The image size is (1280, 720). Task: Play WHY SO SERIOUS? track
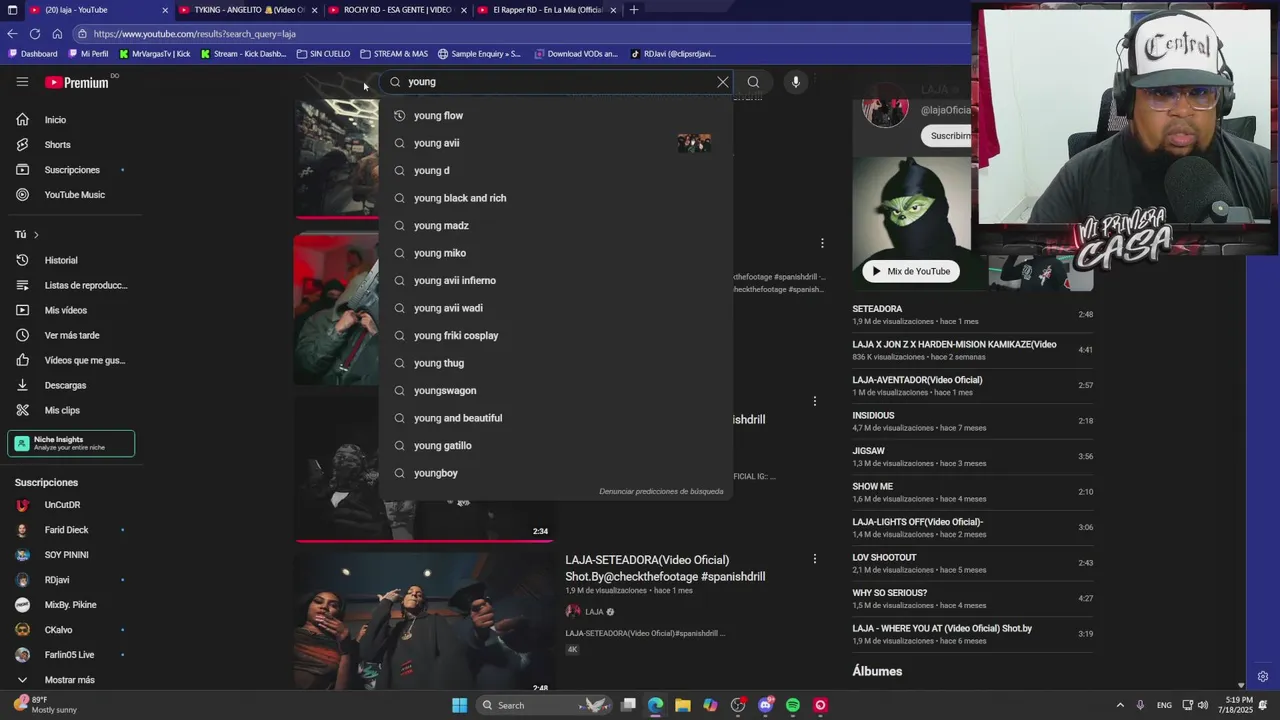pos(972,598)
